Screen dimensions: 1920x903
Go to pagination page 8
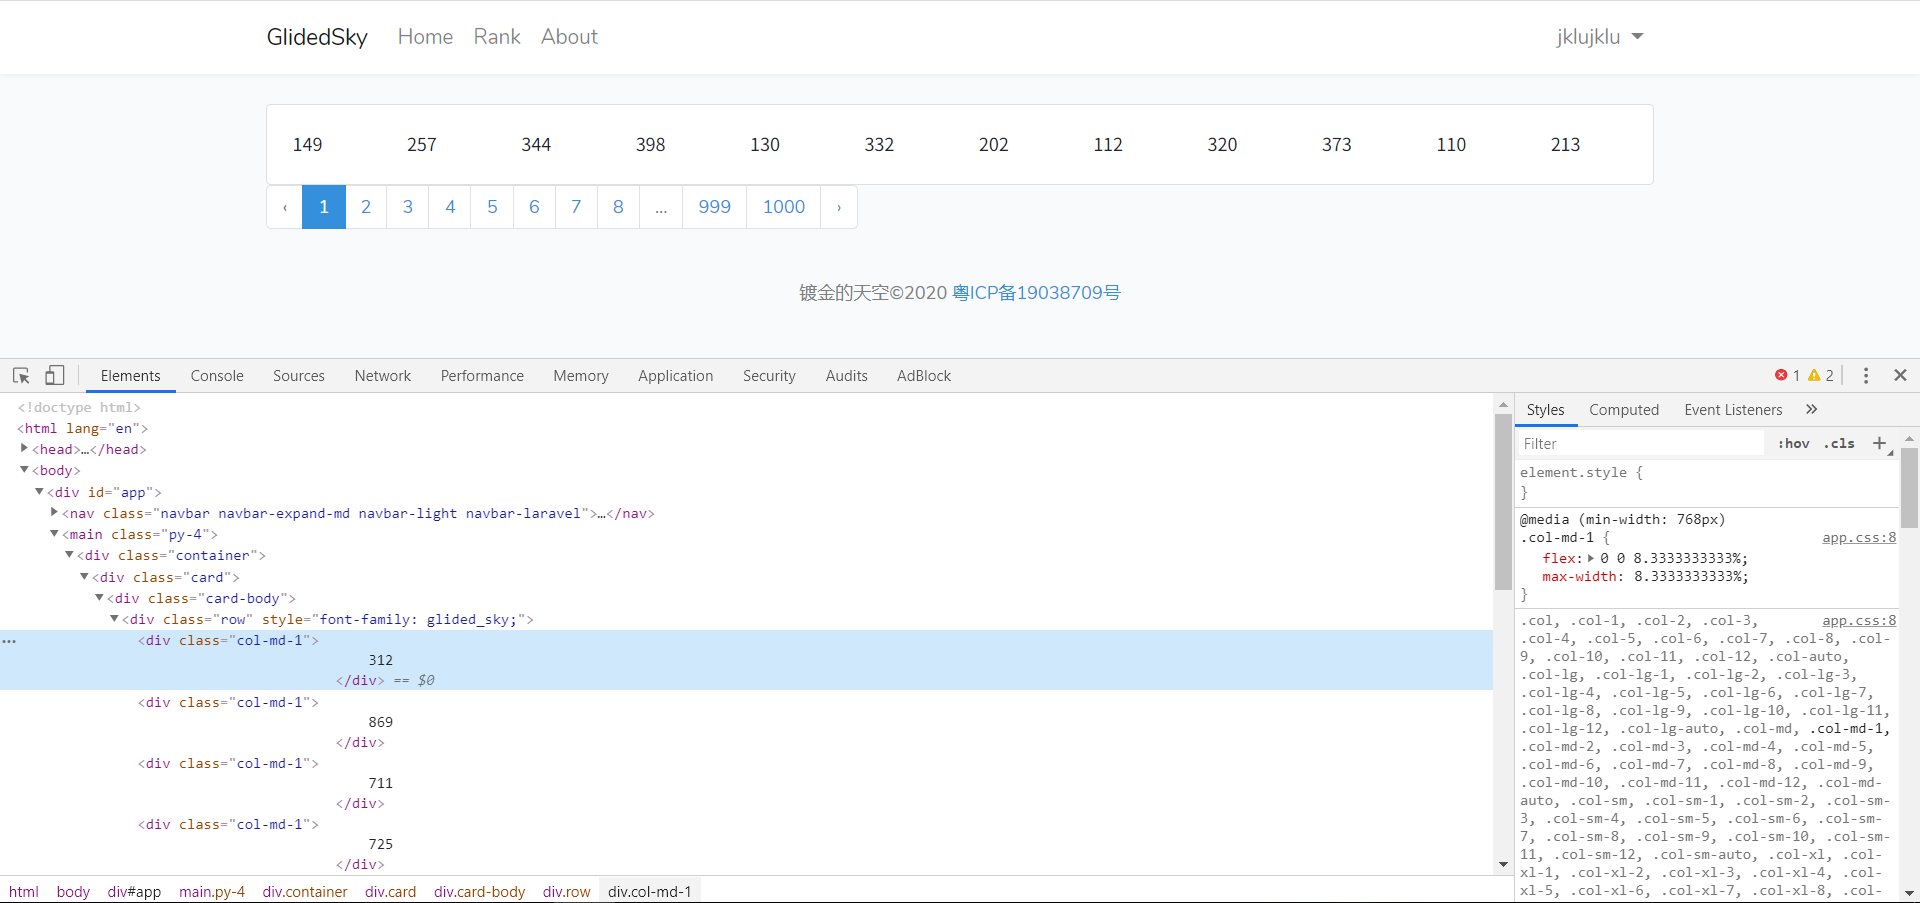coord(618,207)
